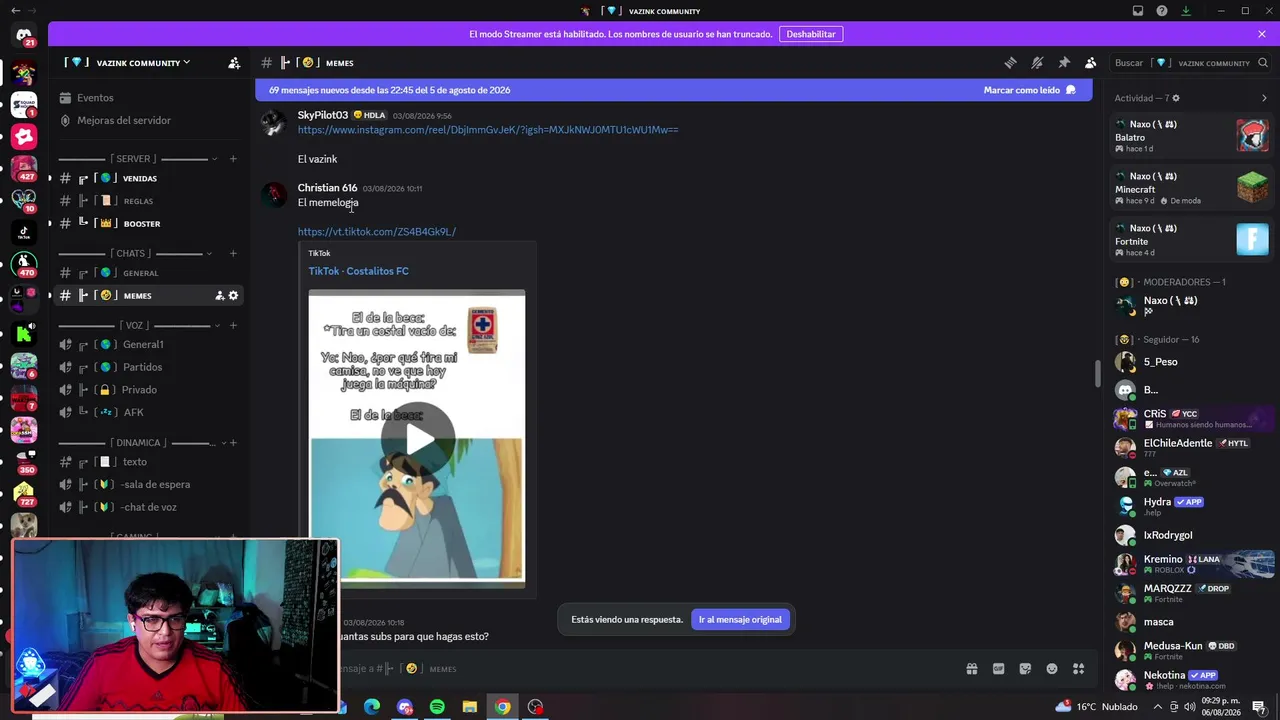The height and width of the screenshot is (720, 1280).
Task: Click username Christian 616
Action: coord(327,188)
